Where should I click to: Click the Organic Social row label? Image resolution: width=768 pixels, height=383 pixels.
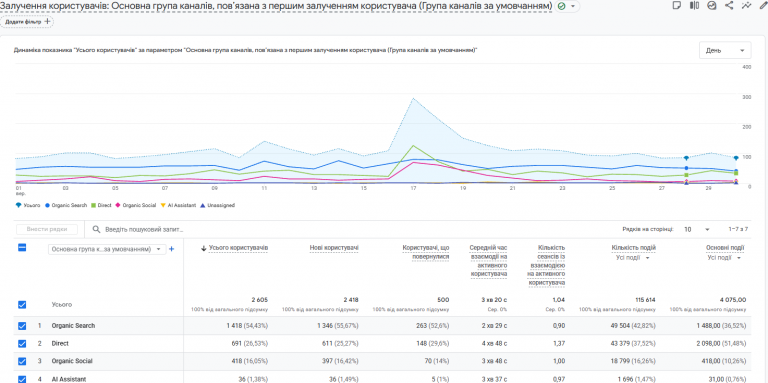pos(72,361)
